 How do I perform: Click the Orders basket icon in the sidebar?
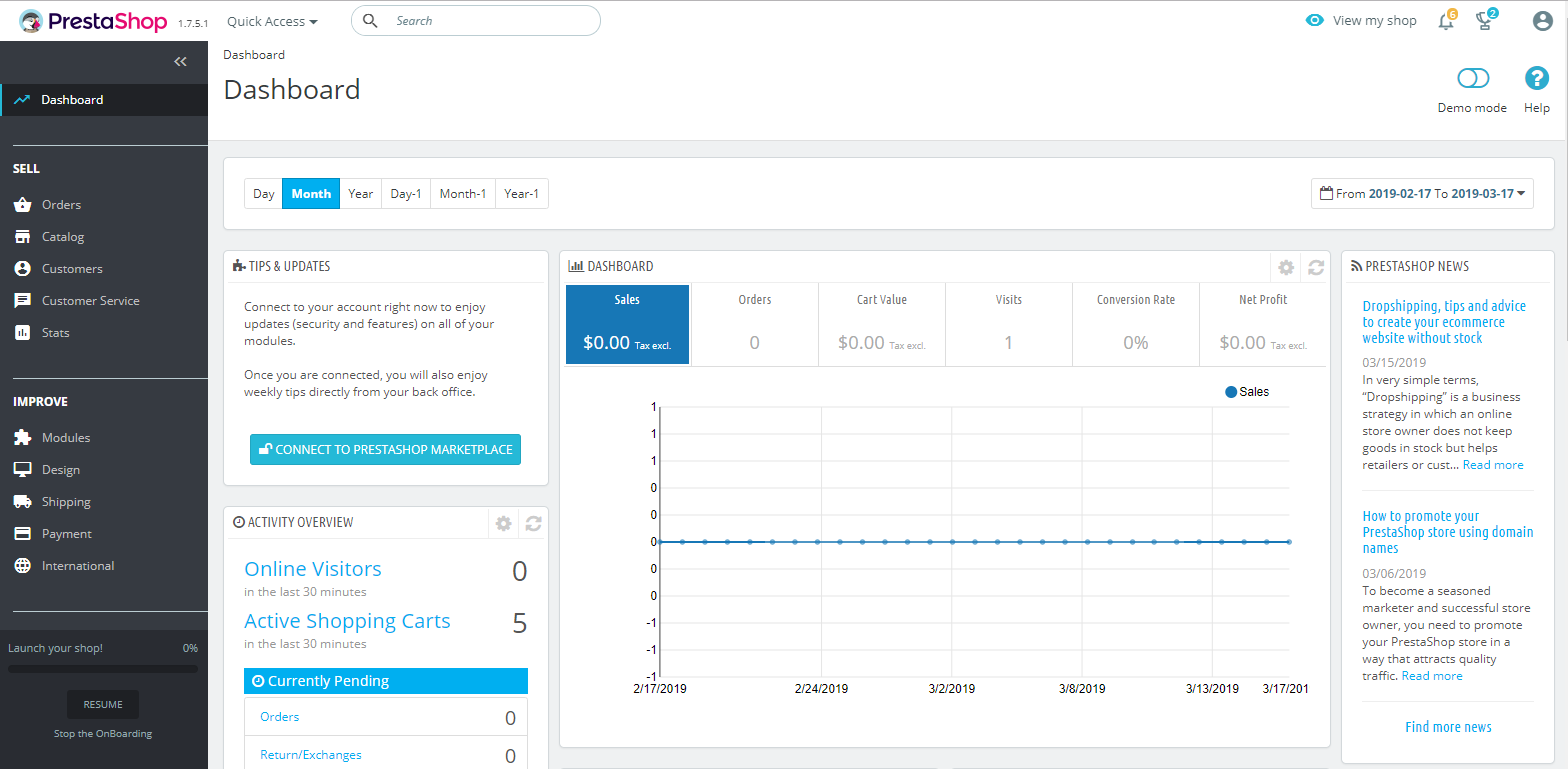click(22, 205)
